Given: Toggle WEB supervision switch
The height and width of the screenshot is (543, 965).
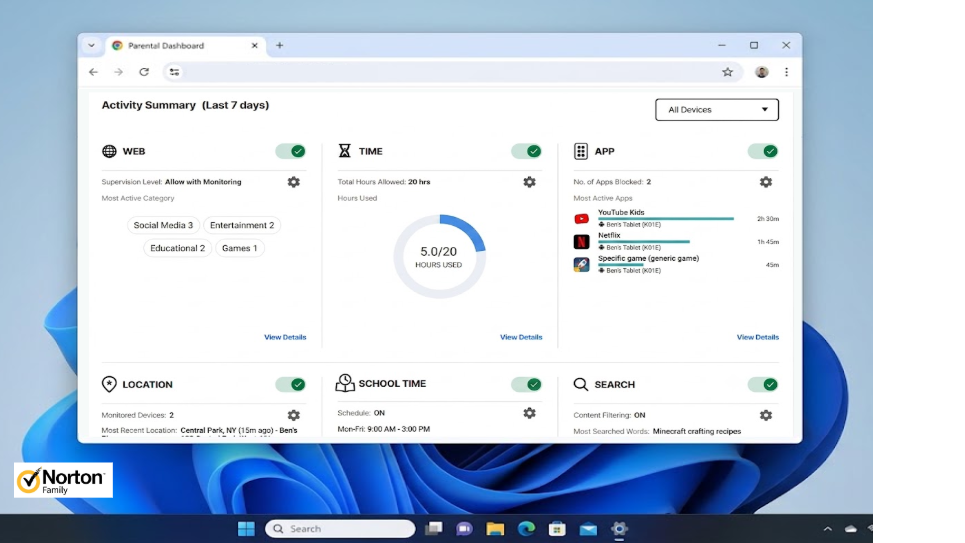Looking at the screenshot, I should 290,151.
